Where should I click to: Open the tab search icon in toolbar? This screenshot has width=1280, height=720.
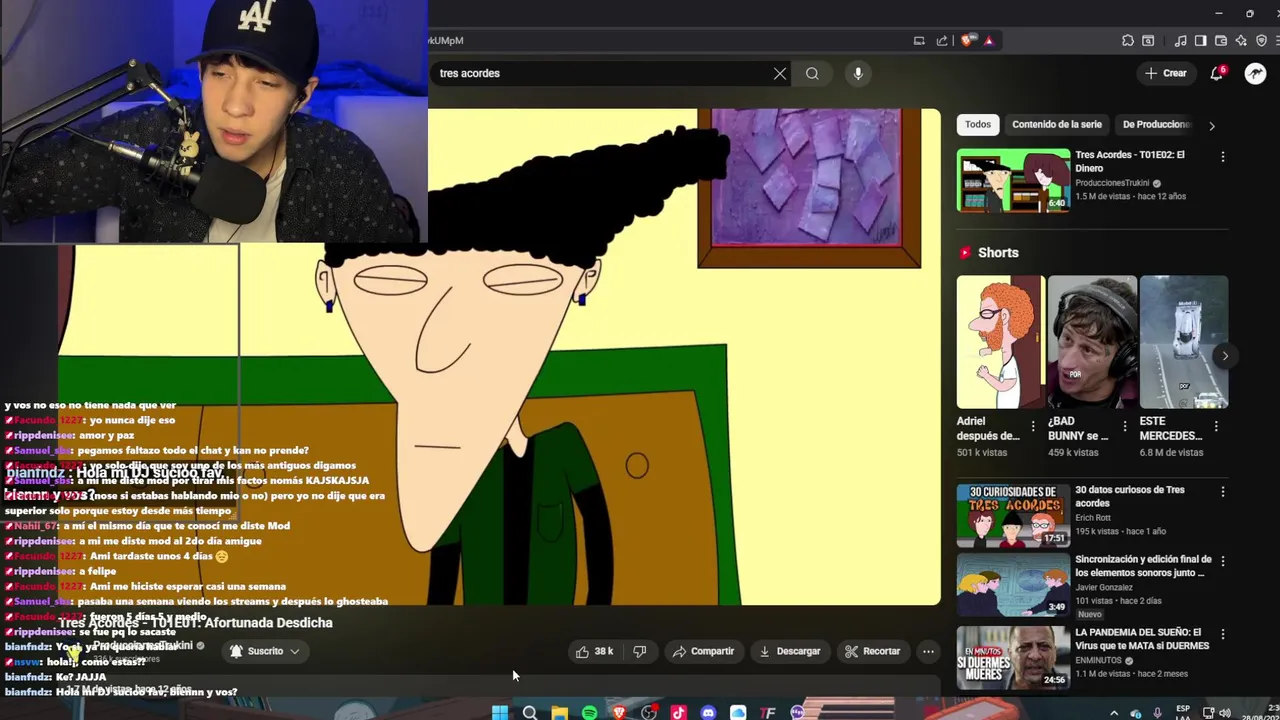(1148, 41)
